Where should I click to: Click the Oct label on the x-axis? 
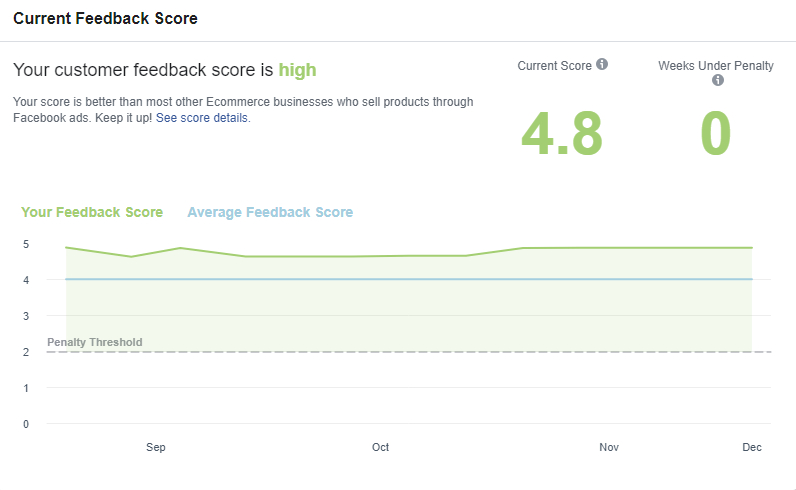click(380, 447)
